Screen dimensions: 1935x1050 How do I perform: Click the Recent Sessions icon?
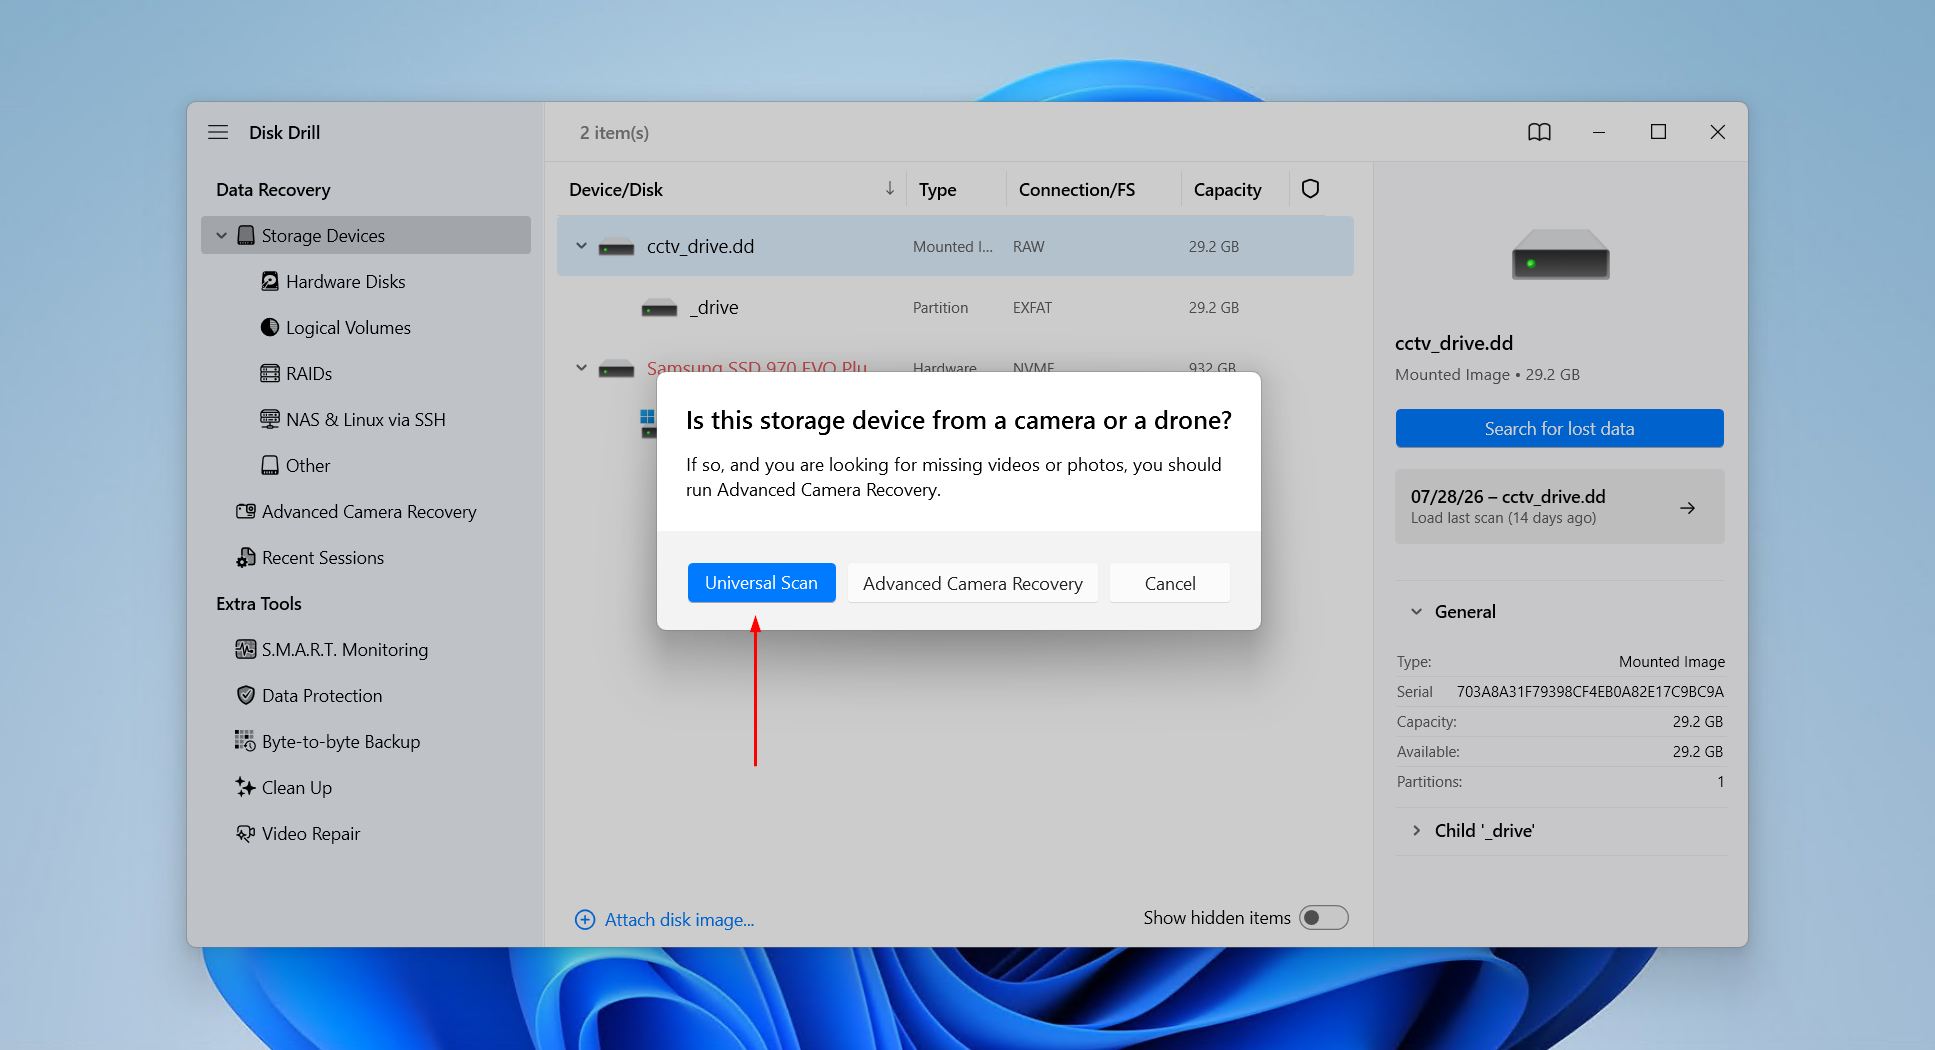[246, 557]
